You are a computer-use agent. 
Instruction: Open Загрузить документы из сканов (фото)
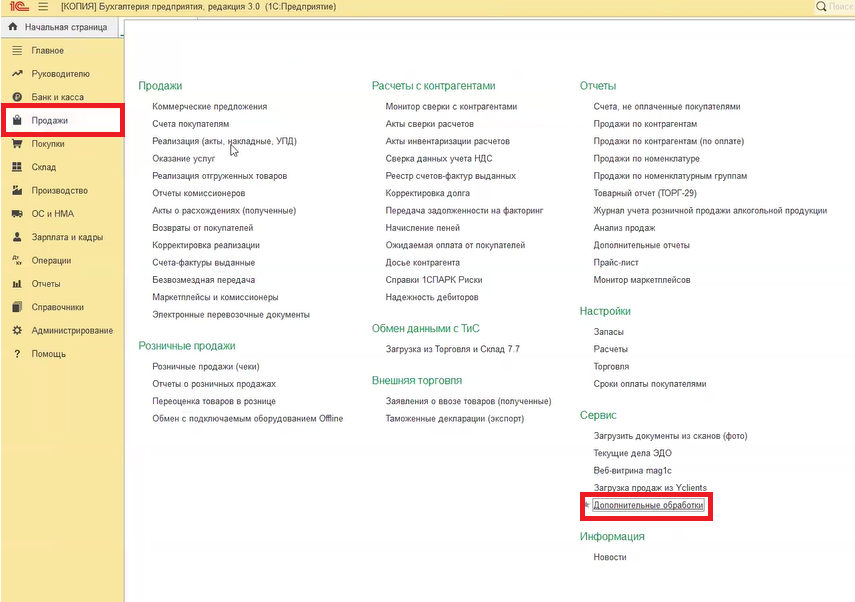tap(670, 436)
